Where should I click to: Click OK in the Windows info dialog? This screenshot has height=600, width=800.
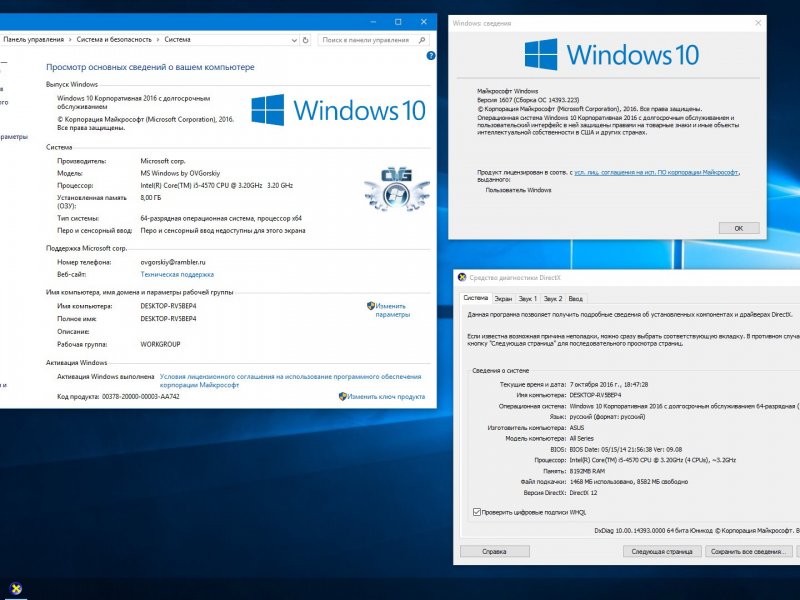(738, 228)
